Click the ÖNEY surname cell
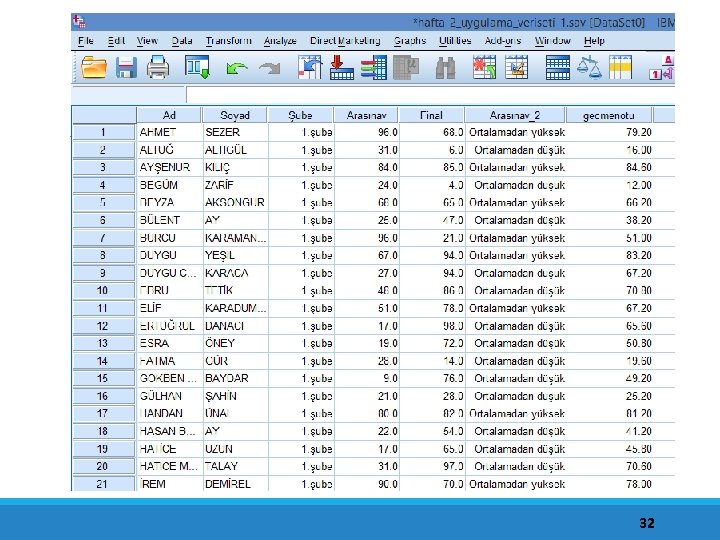Screen dimensions: 720x540 [x=235, y=343]
